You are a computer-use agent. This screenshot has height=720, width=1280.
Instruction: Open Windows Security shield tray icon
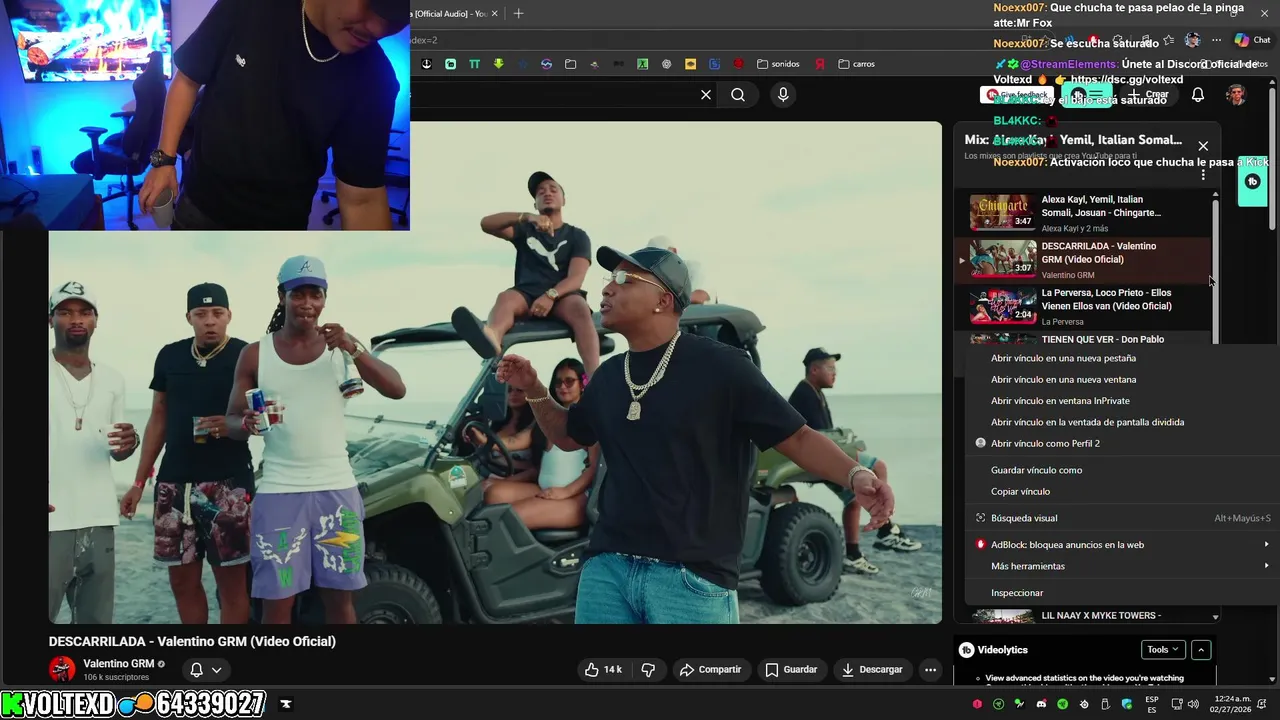pos(1127,704)
